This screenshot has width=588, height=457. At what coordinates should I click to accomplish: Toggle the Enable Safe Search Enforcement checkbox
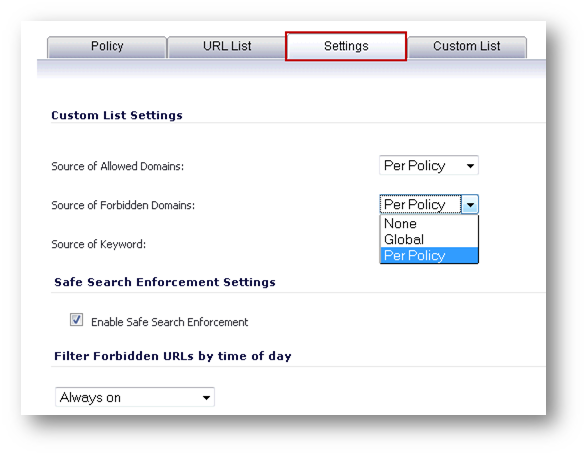pyautogui.click(x=76, y=320)
